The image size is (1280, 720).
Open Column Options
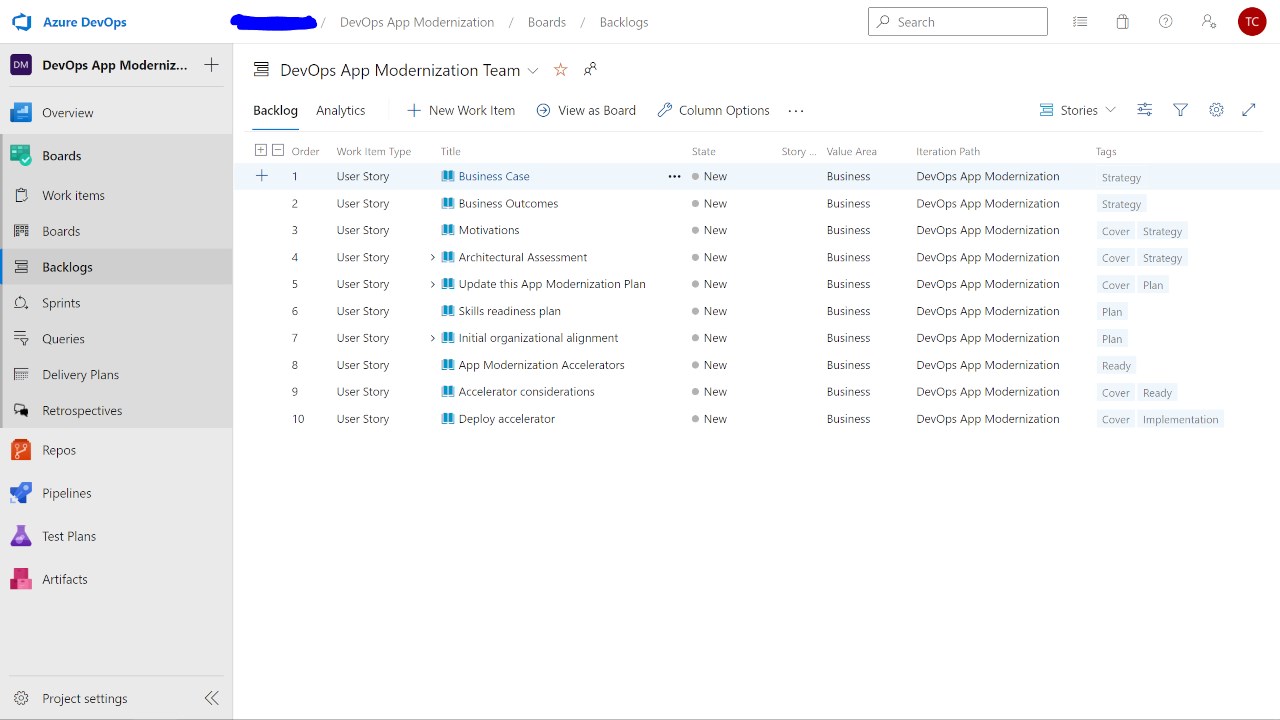click(x=713, y=111)
